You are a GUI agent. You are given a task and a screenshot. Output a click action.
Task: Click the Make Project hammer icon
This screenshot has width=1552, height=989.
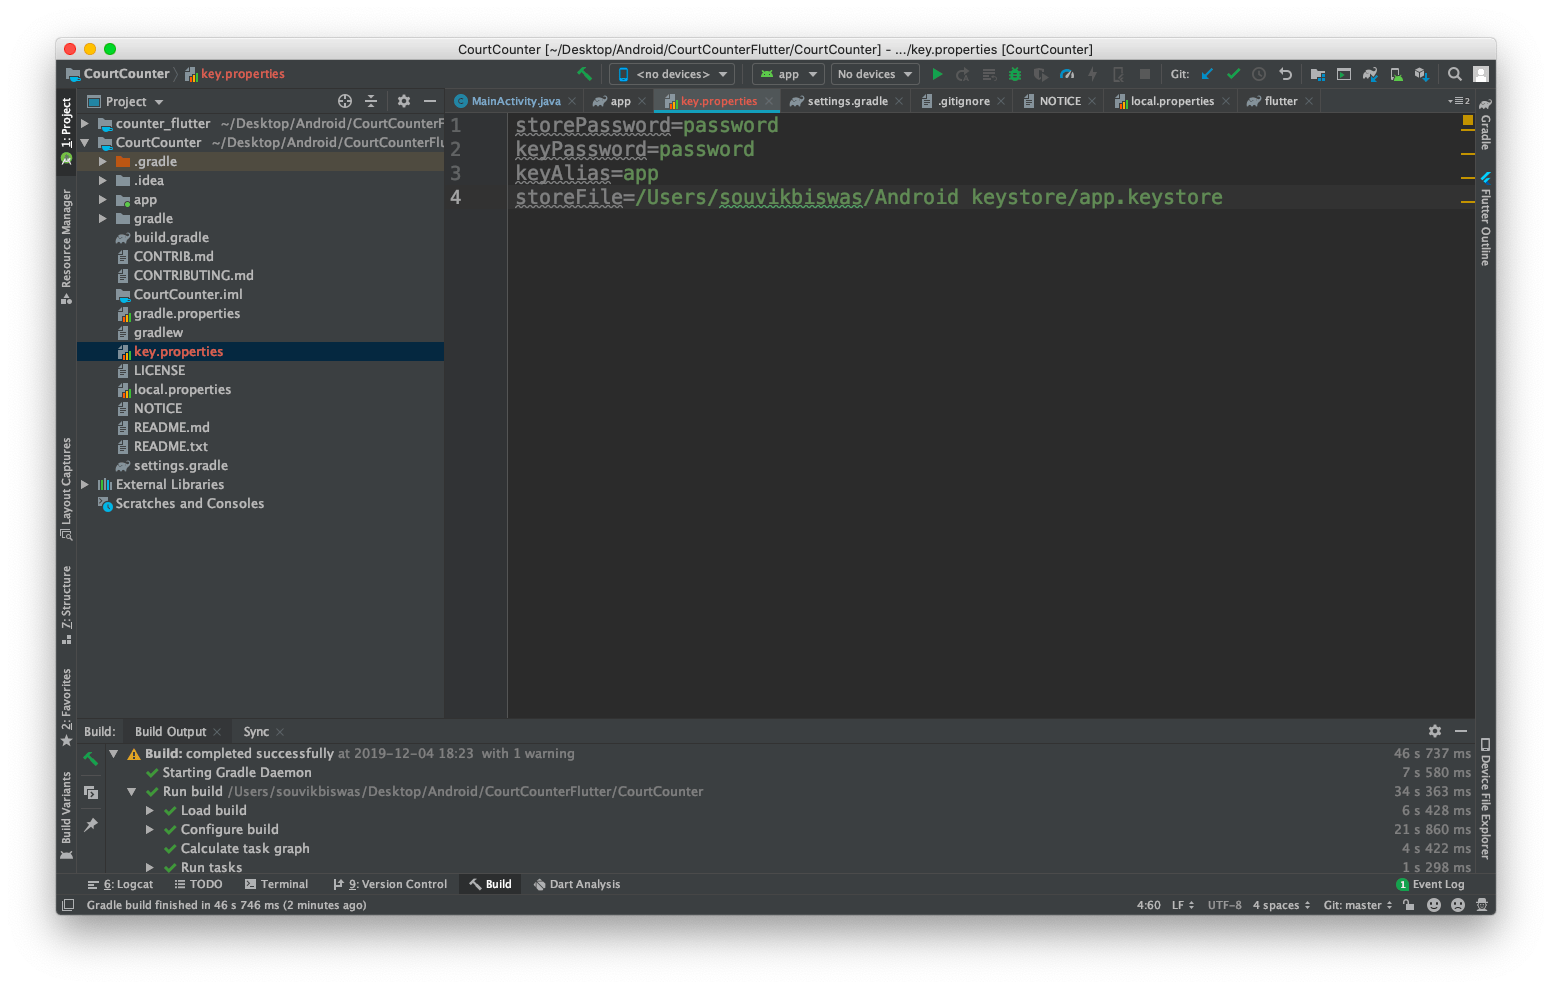(585, 74)
